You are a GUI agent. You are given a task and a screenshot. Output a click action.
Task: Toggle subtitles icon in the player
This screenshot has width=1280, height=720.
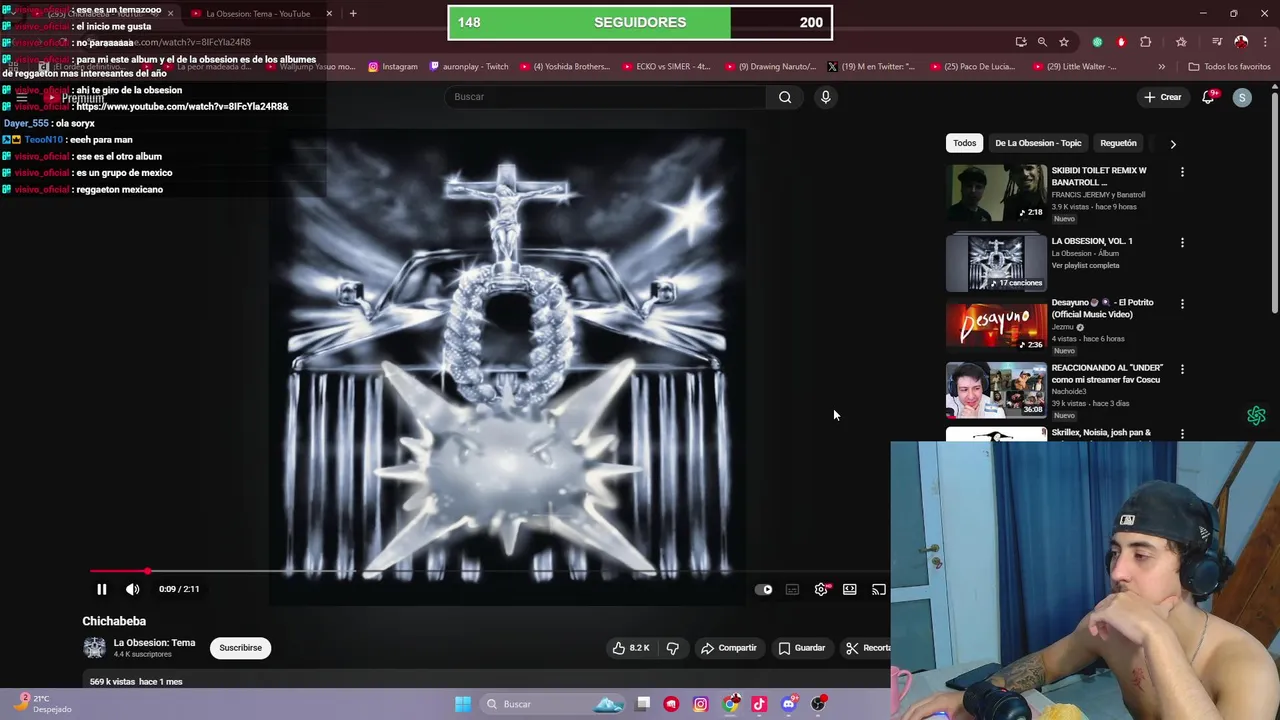coord(792,590)
